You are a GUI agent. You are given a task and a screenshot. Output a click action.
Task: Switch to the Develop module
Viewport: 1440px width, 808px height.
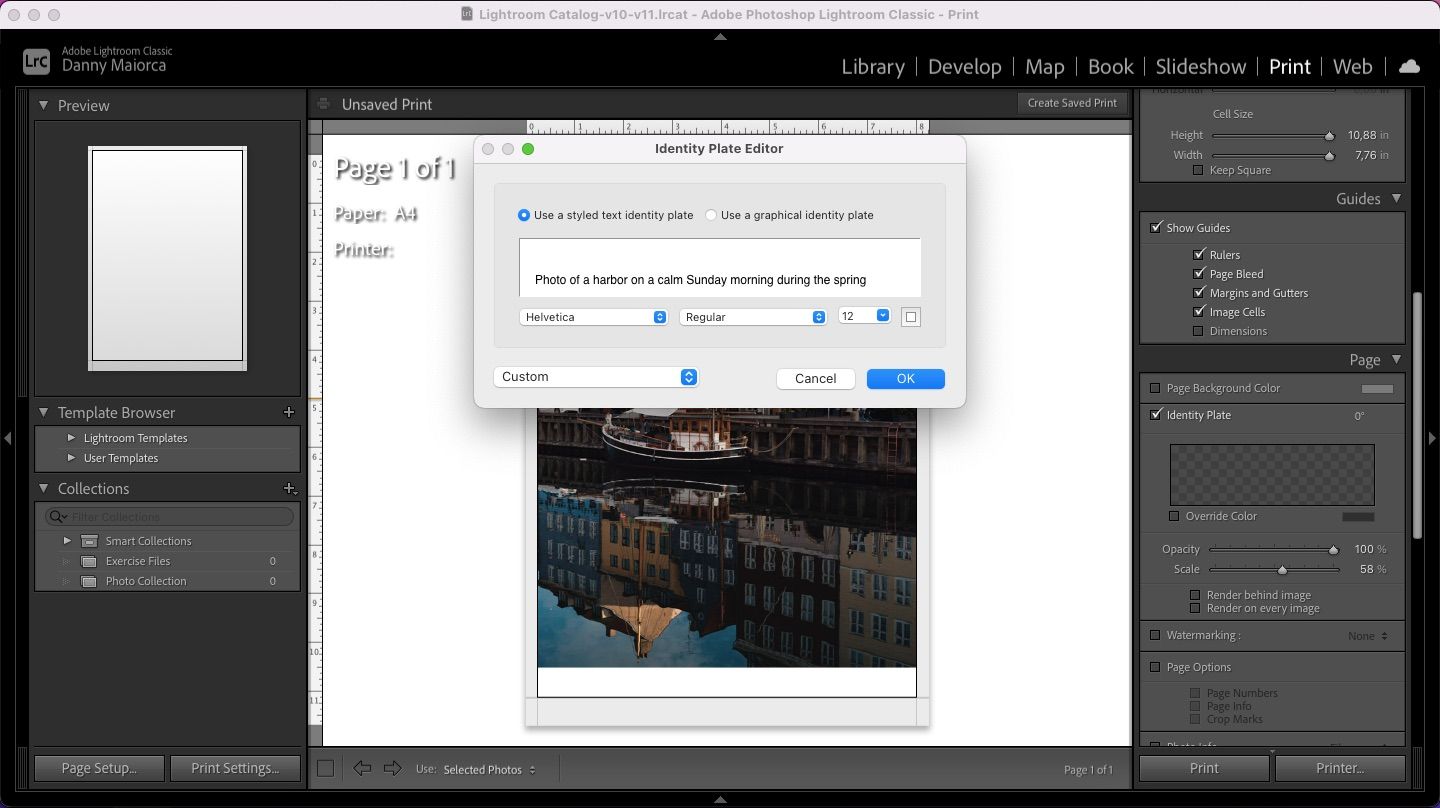tap(964, 66)
